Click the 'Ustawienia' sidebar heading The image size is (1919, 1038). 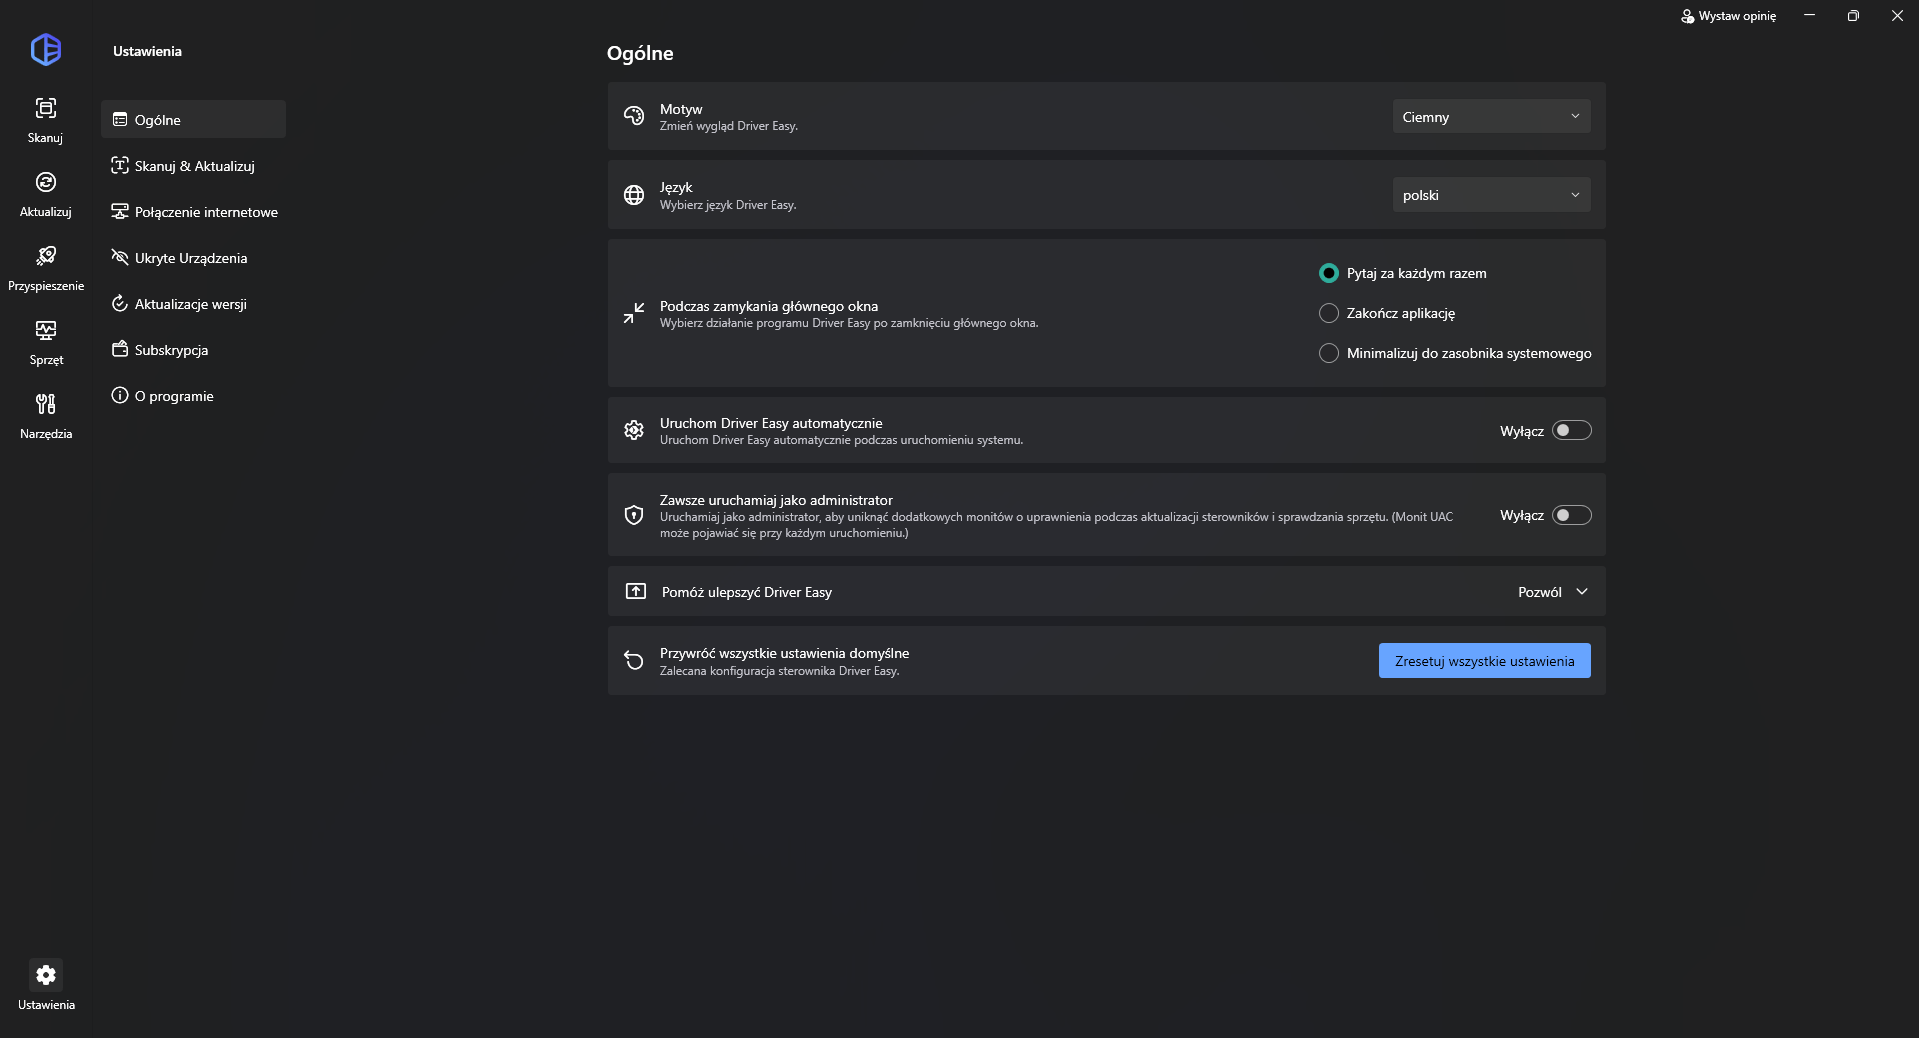tap(147, 51)
